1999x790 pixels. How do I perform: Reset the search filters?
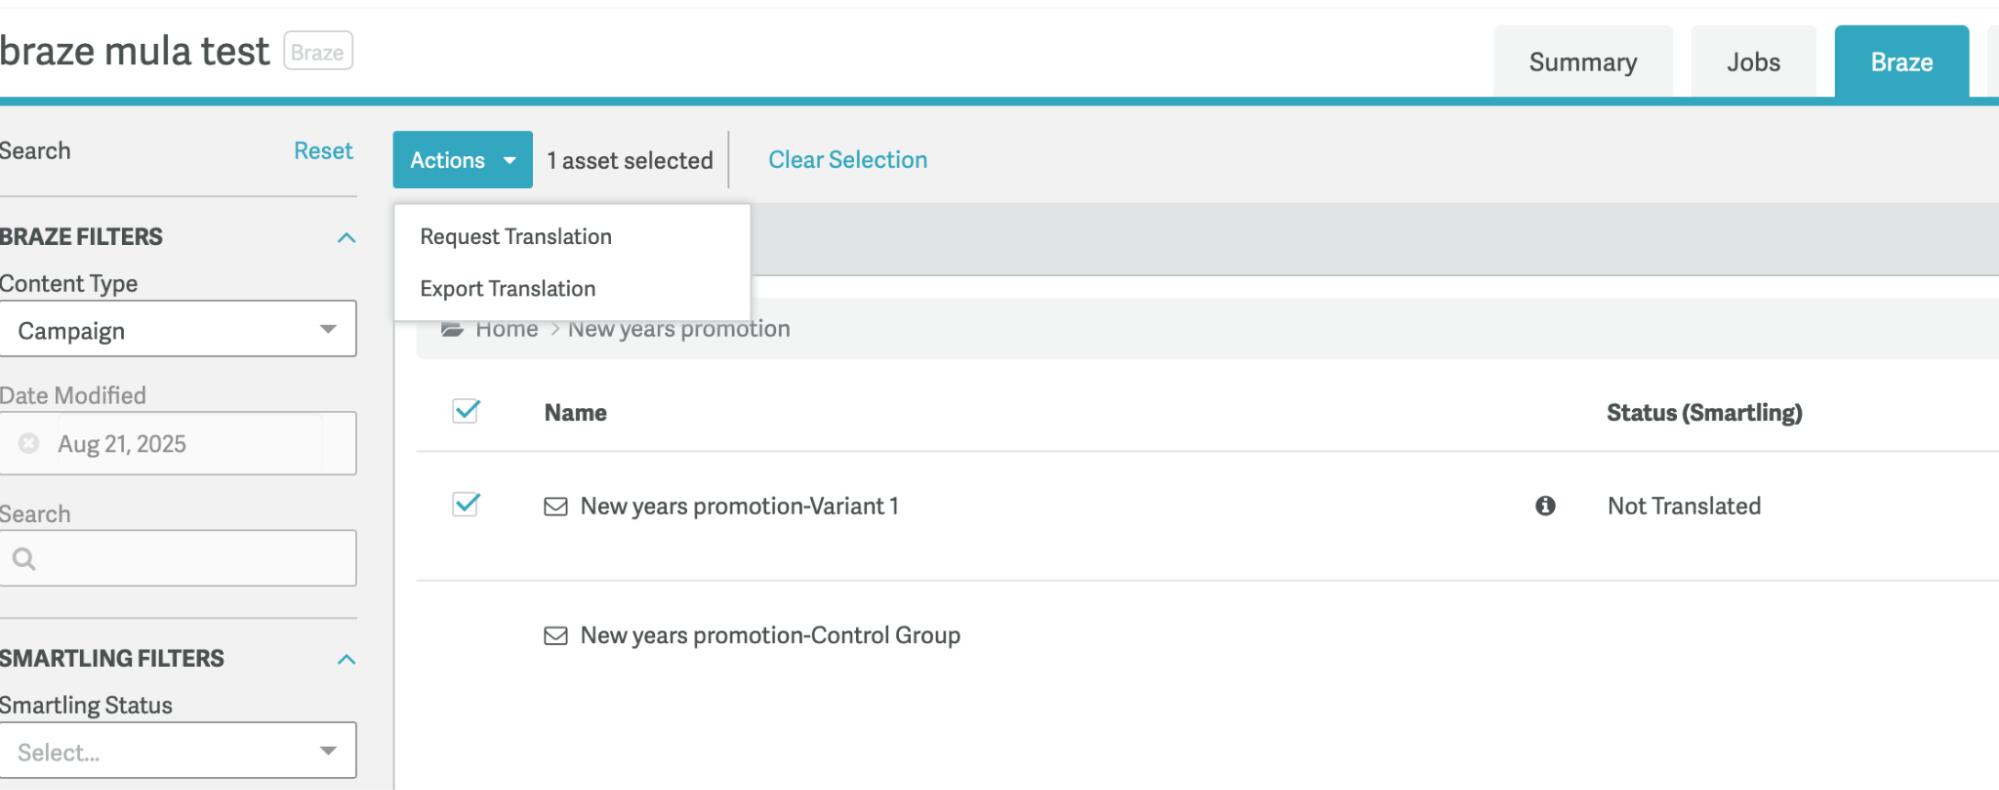point(323,151)
